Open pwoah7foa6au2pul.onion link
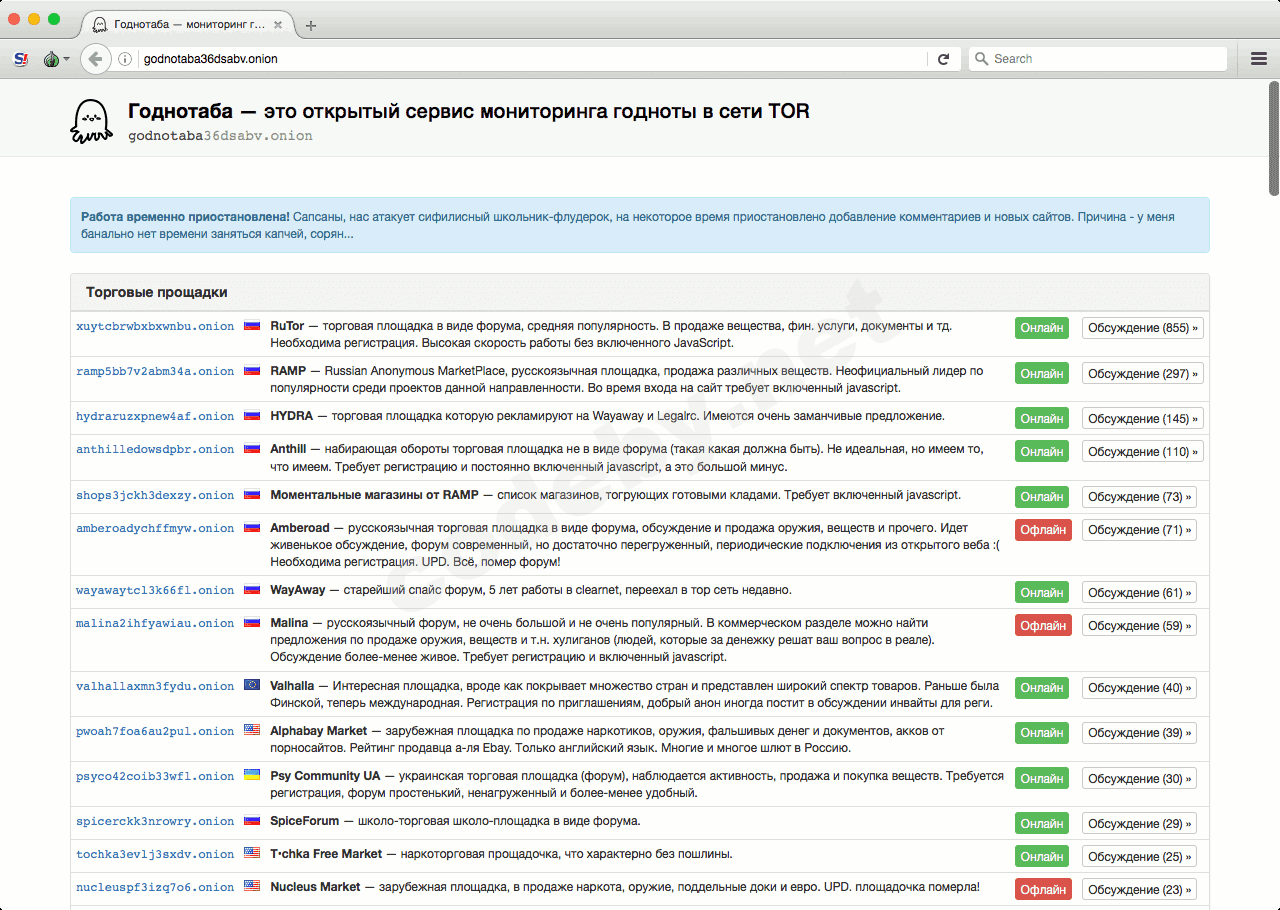This screenshot has height=910, width=1280. tap(155, 731)
